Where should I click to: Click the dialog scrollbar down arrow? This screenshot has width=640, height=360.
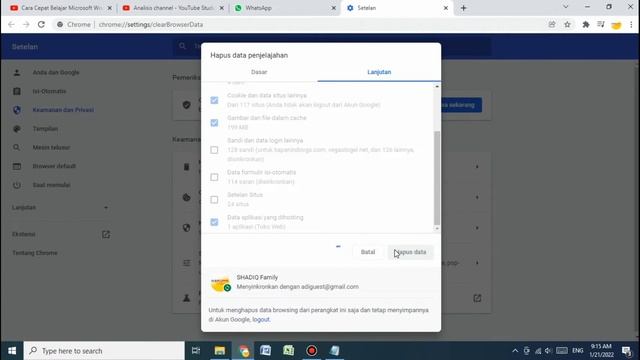[x=437, y=229]
